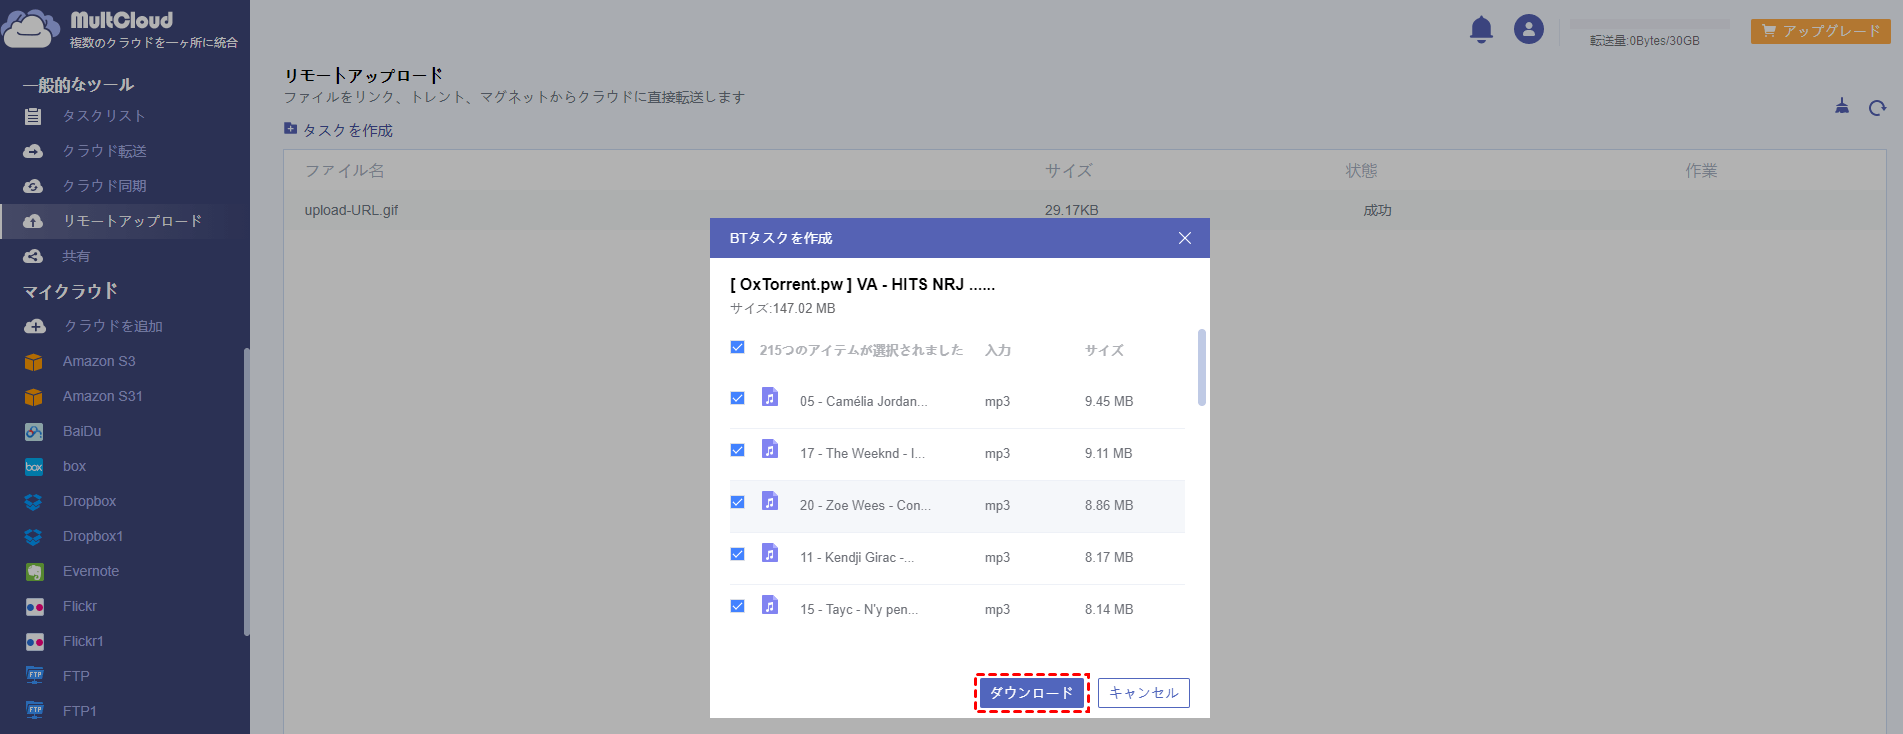Click the refresh icon at top right
1903x734 pixels.
tap(1877, 107)
